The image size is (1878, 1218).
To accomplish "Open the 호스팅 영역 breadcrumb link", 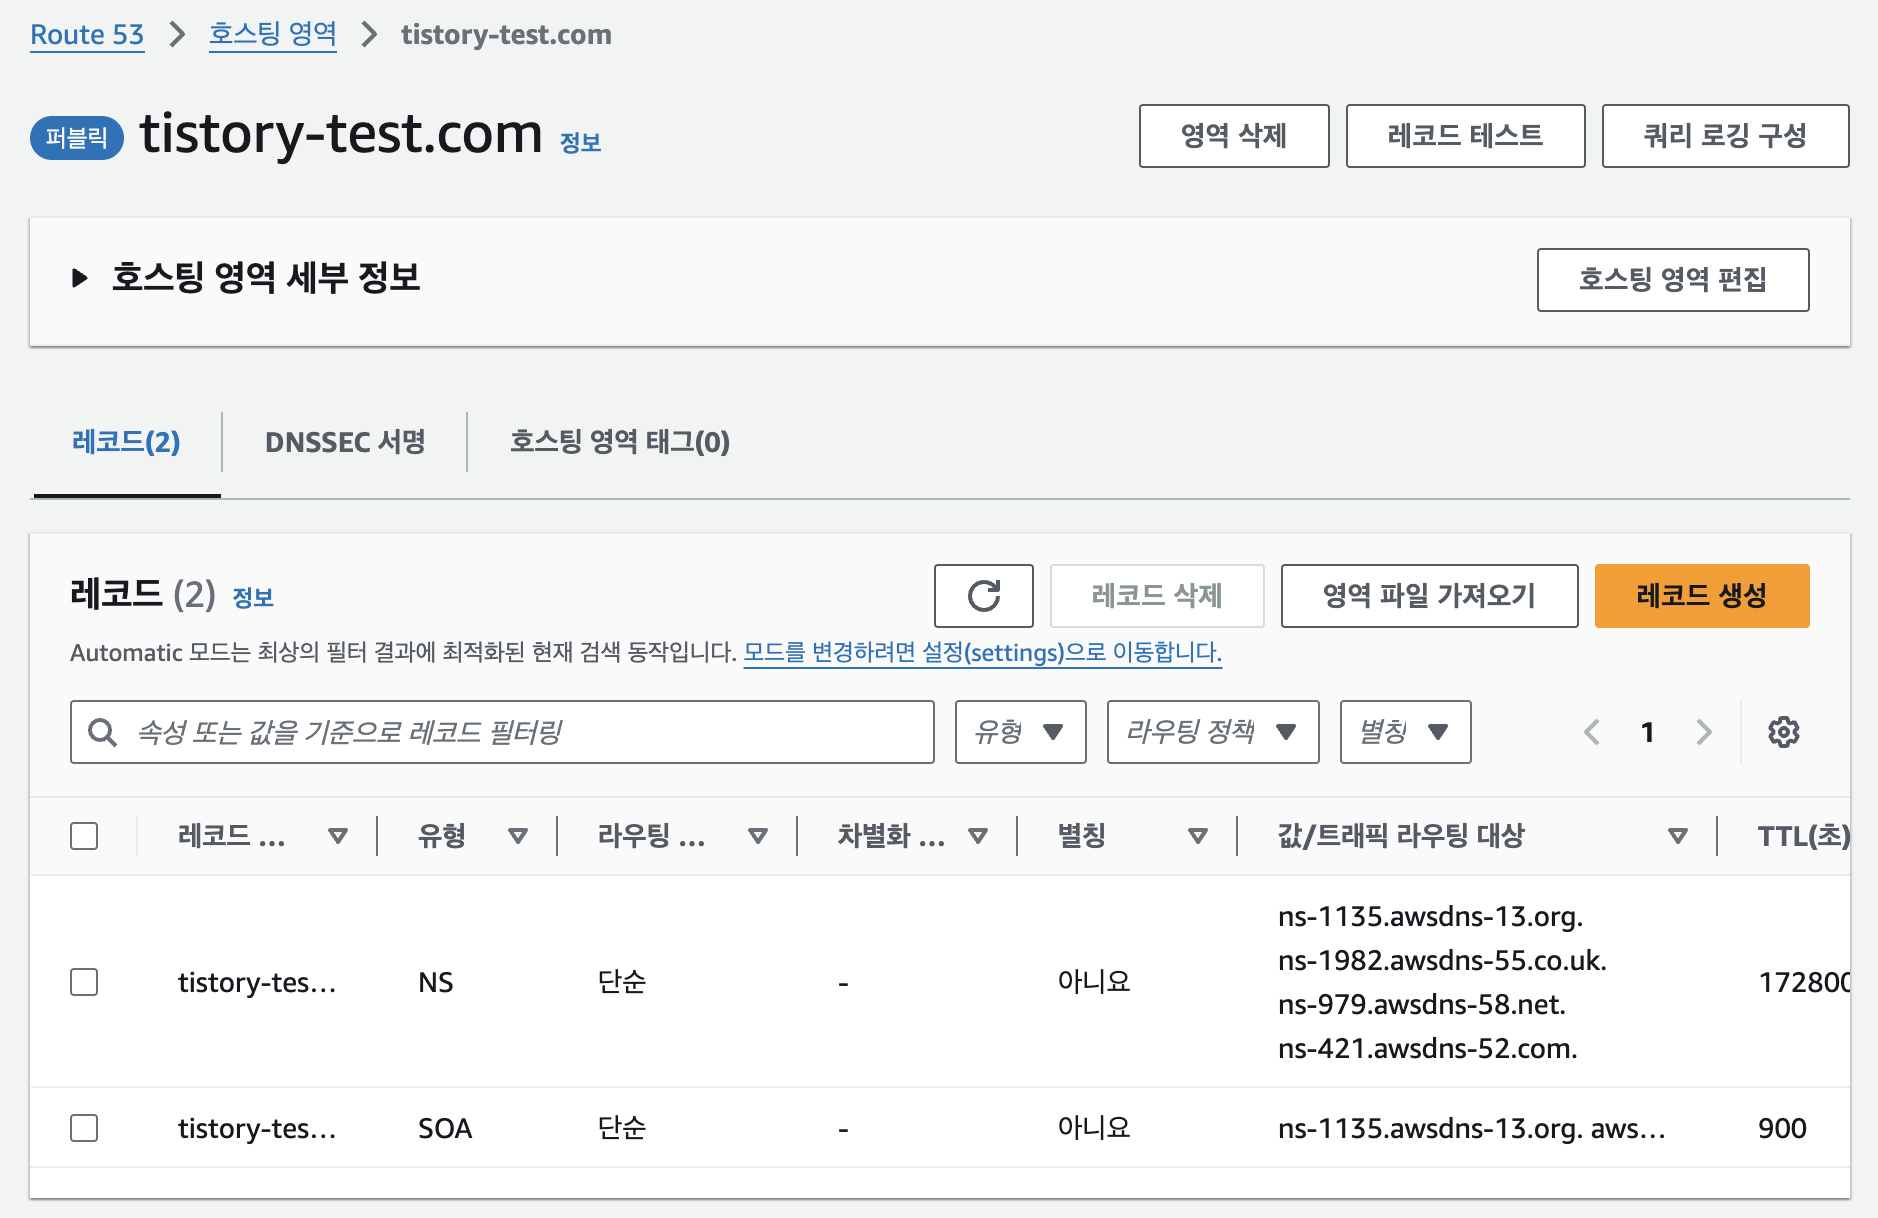I will point(272,35).
